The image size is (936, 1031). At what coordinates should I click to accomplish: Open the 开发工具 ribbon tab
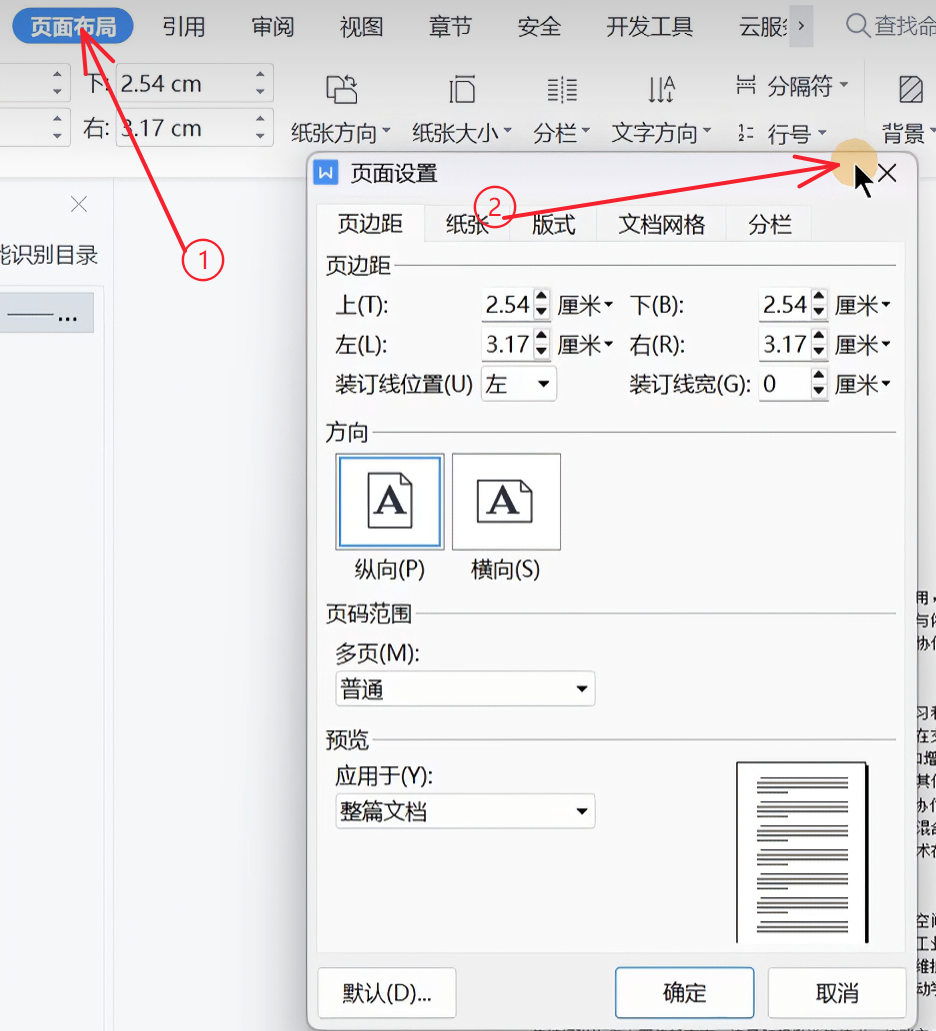pyautogui.click(x=649, y=26)
